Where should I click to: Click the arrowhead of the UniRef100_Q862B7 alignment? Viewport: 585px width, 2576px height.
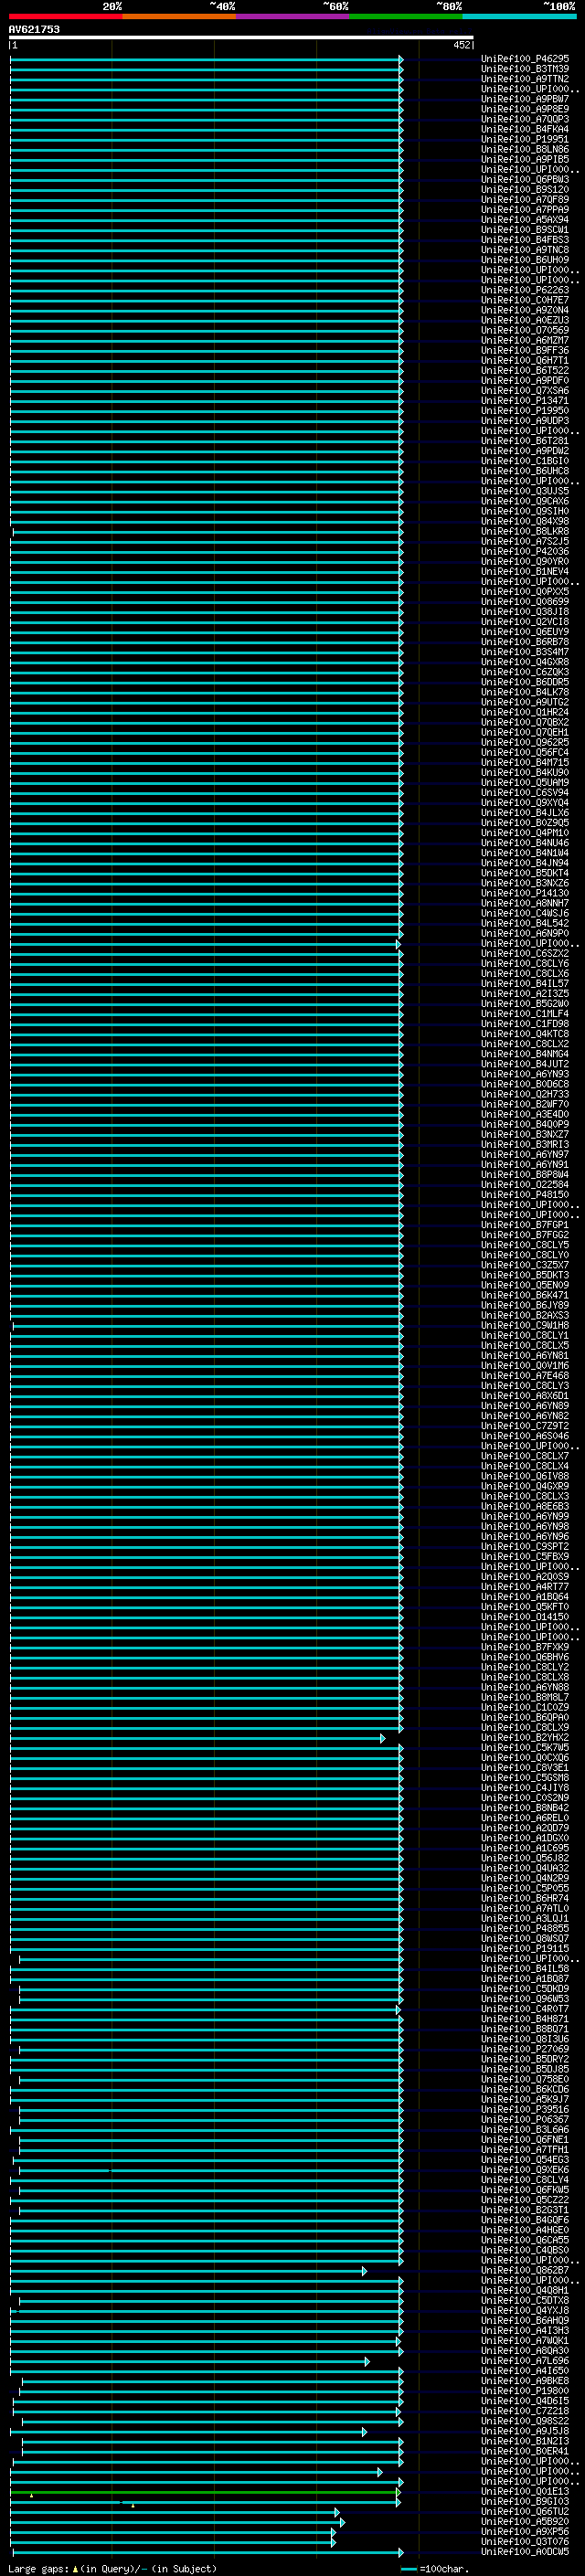pos(365,2271)
